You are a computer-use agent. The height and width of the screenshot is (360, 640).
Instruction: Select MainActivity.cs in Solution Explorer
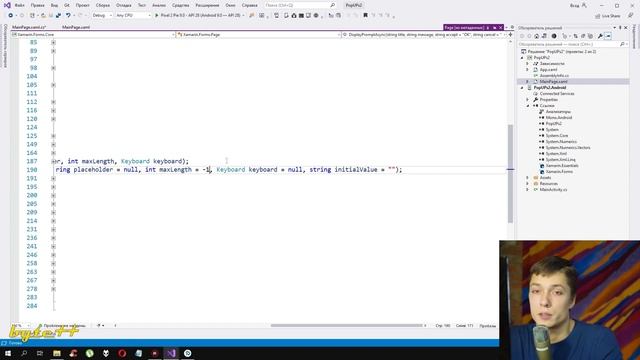click(x=553, y=189)
